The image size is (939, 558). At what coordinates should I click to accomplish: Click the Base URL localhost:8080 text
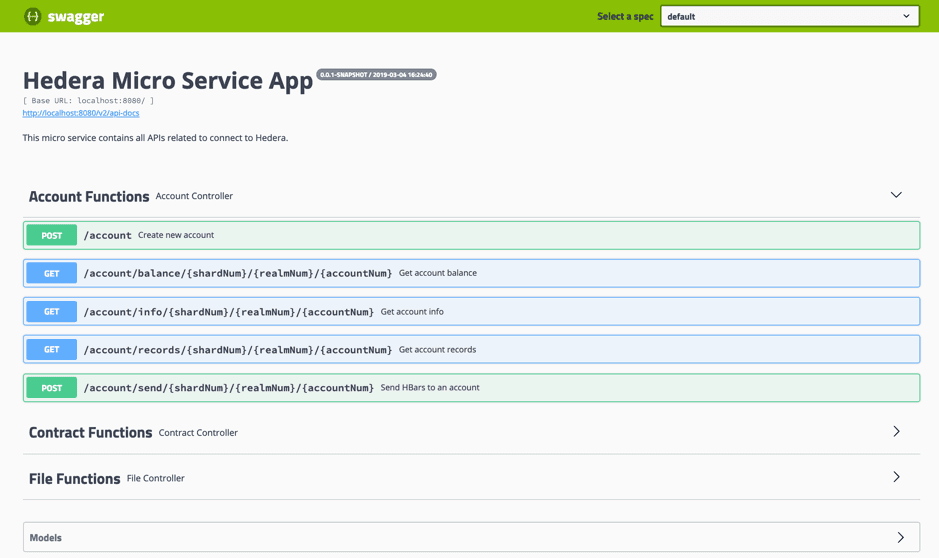[88, 101]
